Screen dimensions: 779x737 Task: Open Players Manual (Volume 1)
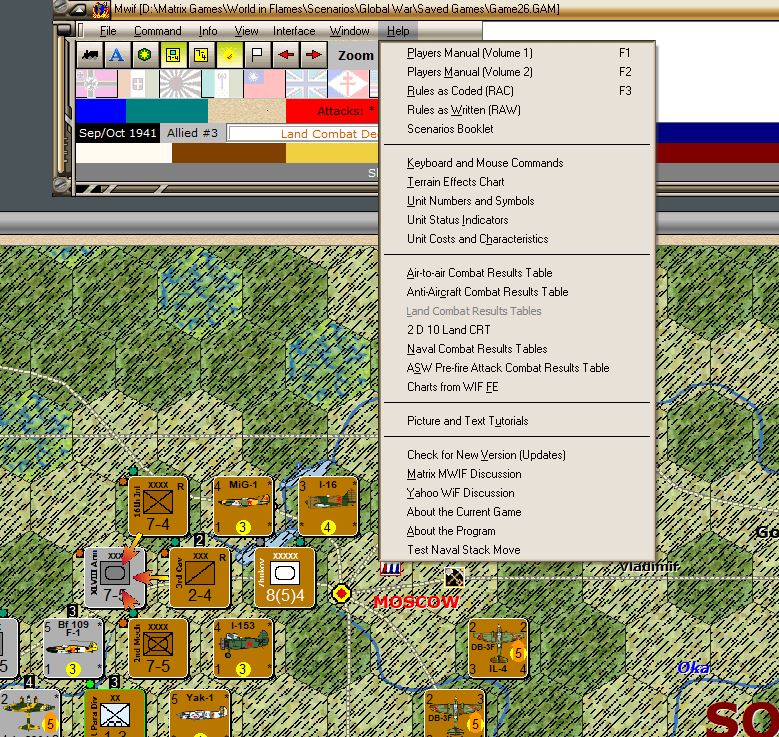coord(518,53)
